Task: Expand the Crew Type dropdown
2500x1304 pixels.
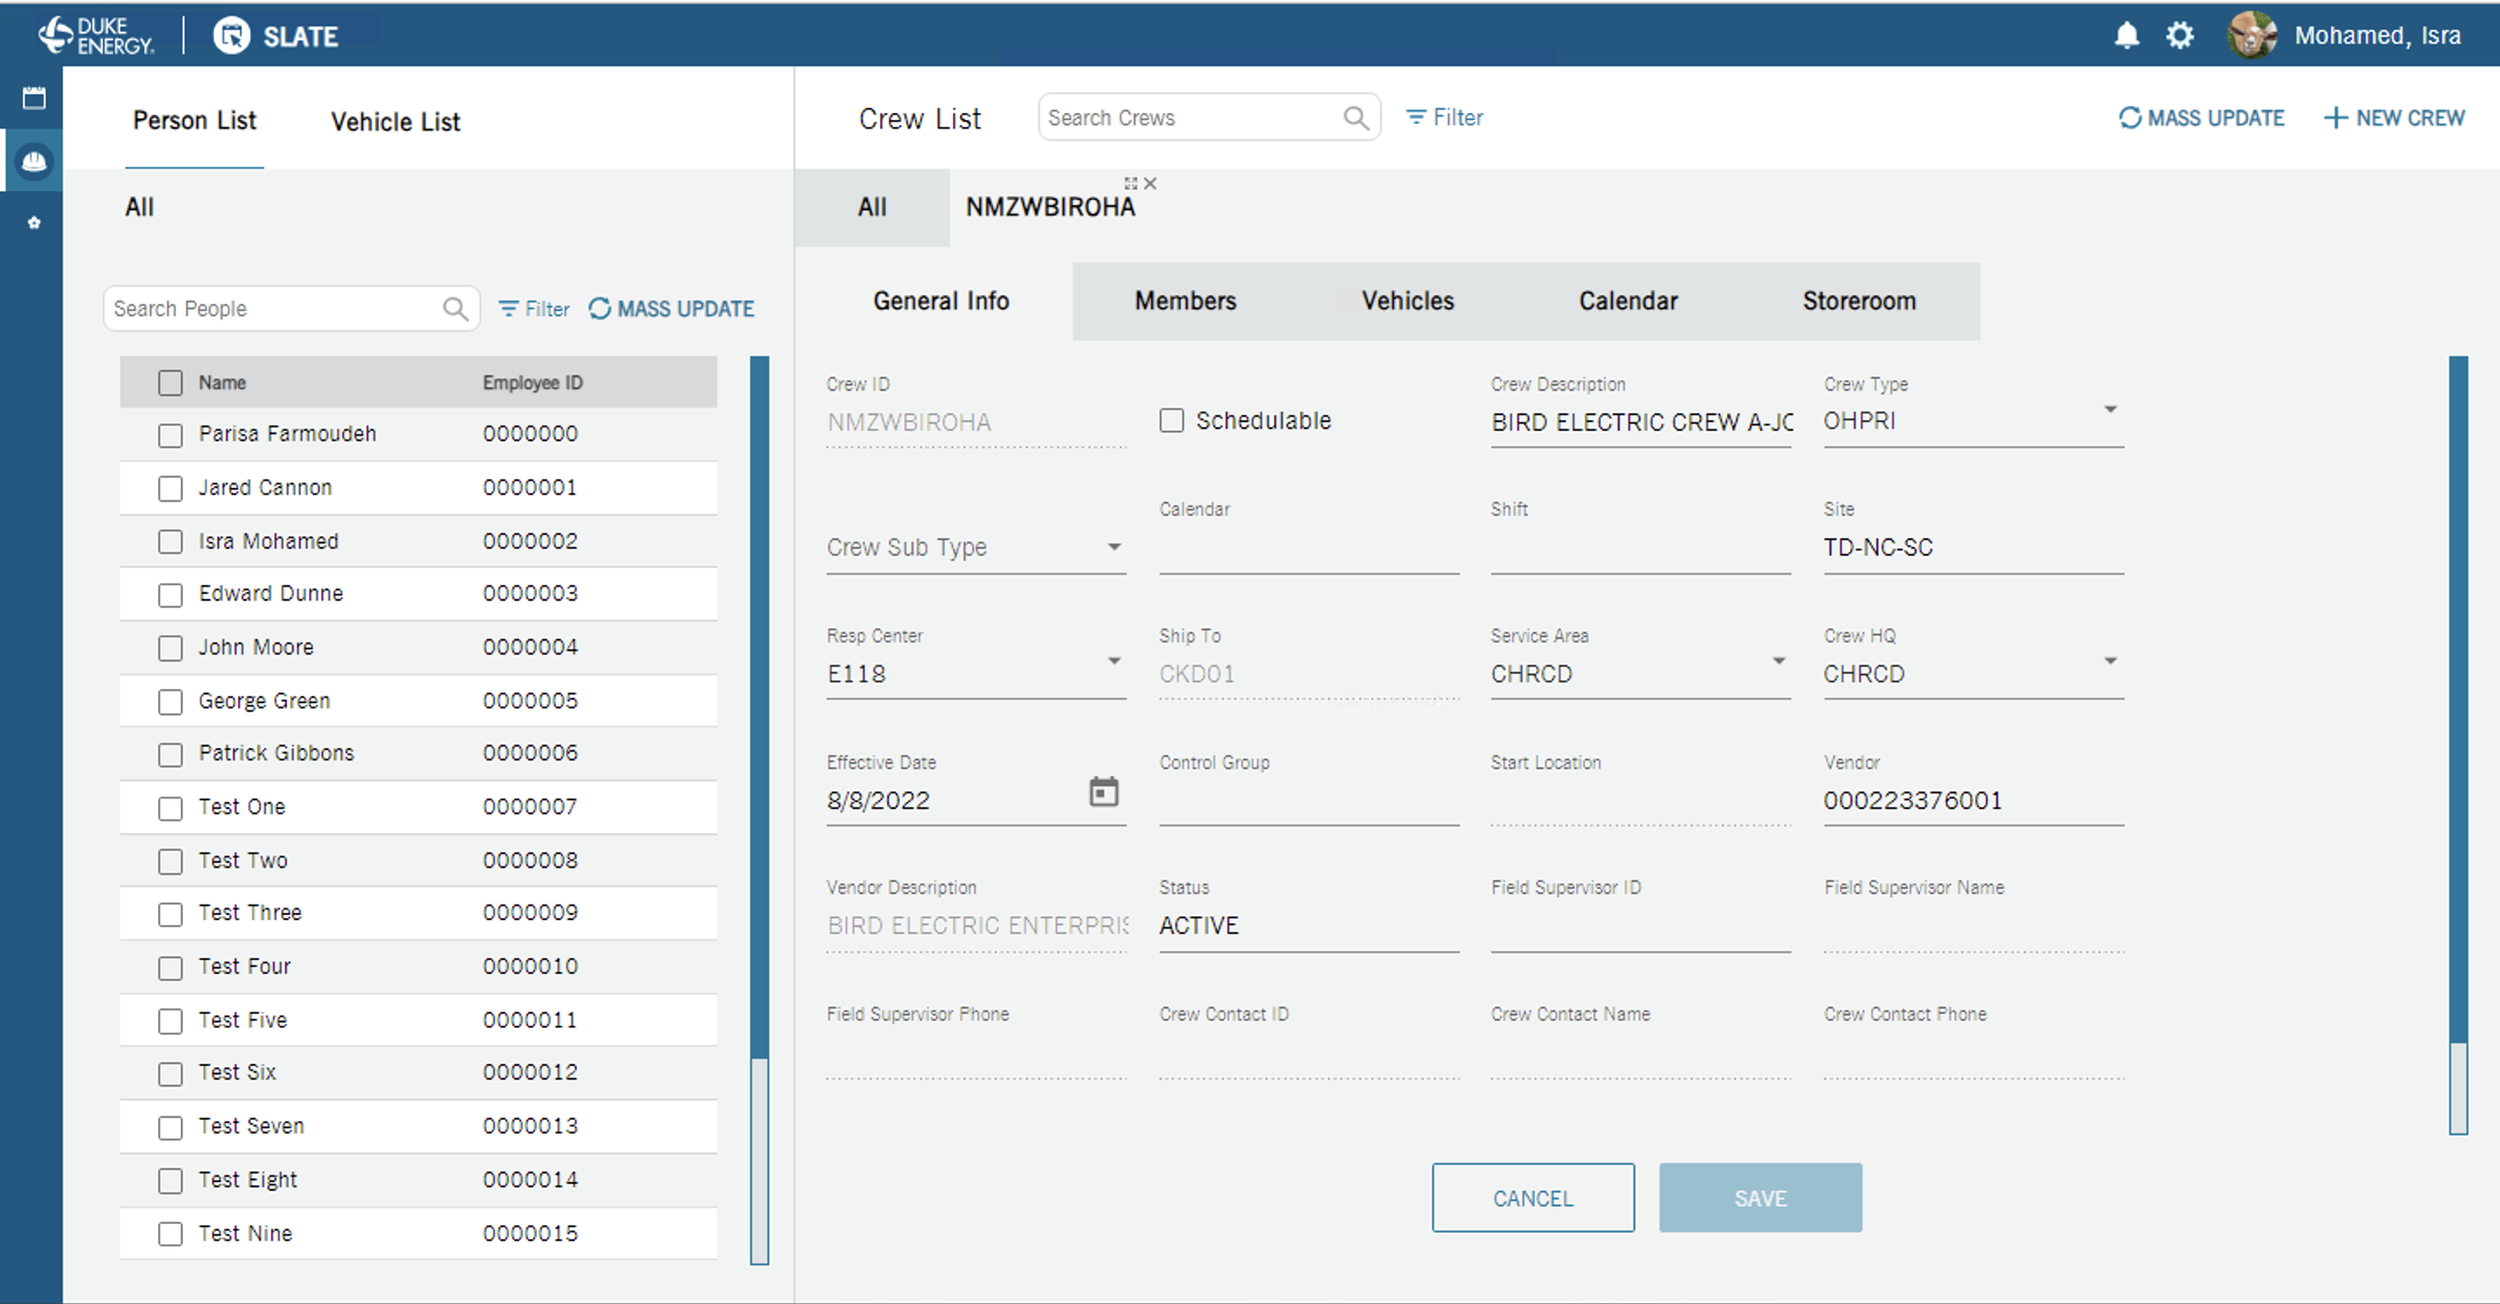Action: click(2110, 409)
